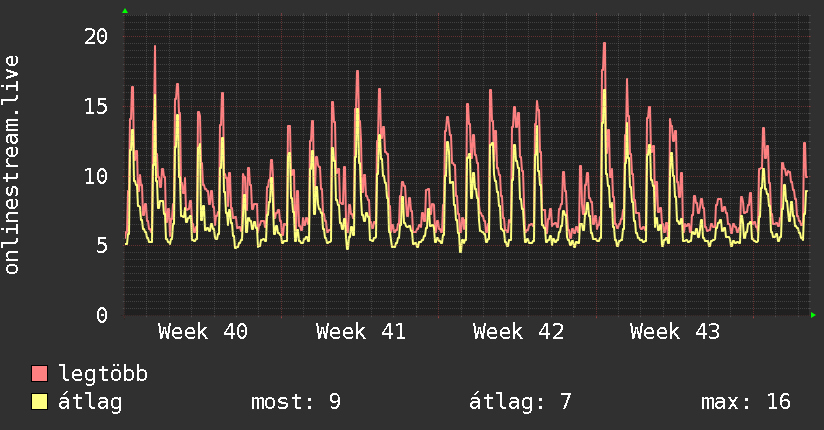824x430 pixels.
Task: Click the 'most: 9' current value
Action: pyautogui.click(x=296, y=402)
